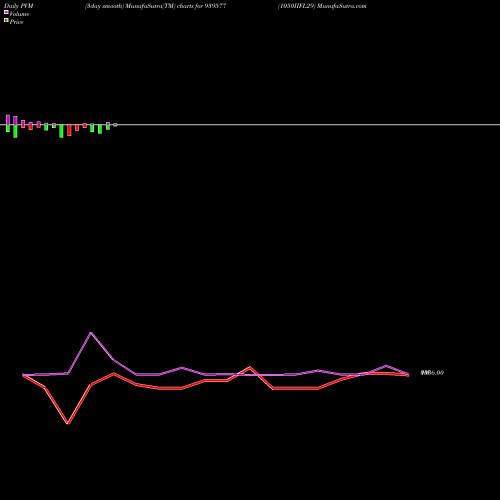Viewport: 500px width, 500px height.
Task: Click the 'Daily PVM' chart title
Action: (x=19, y=6)
